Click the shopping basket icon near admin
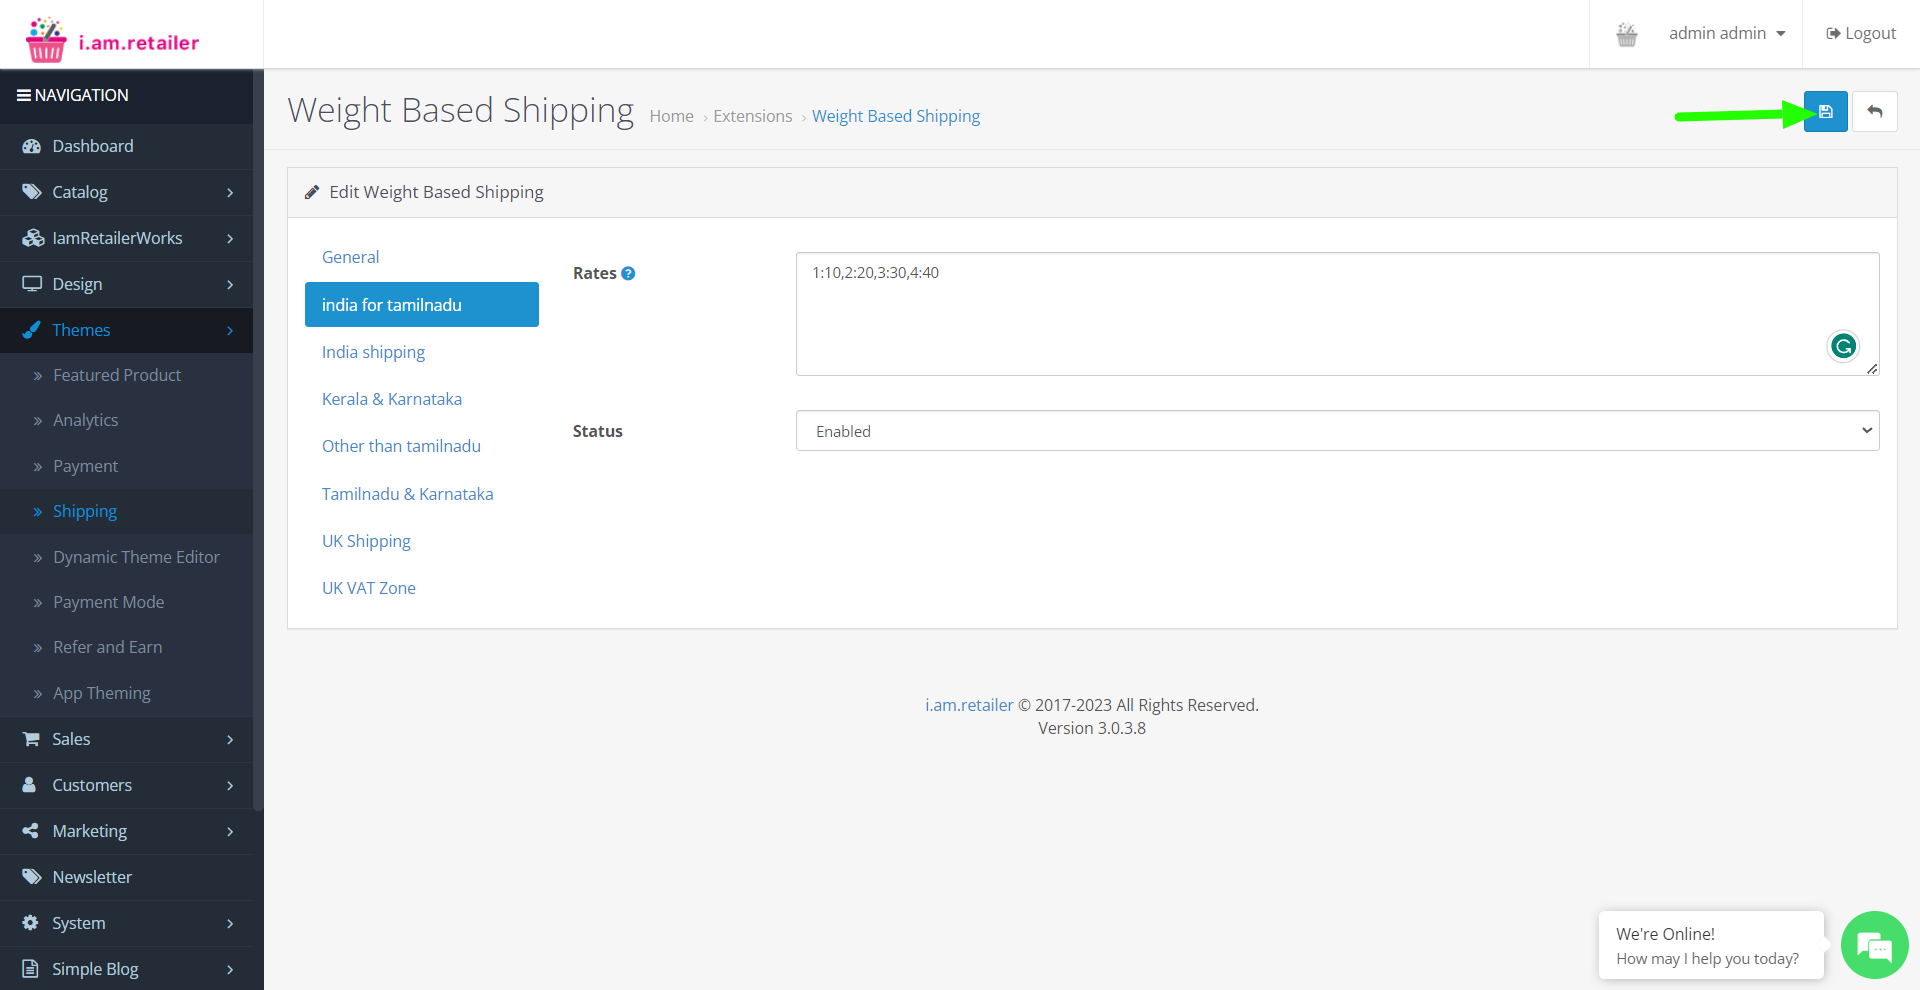This screenshot has height=990, width=1920. [x=1627, y=34]
